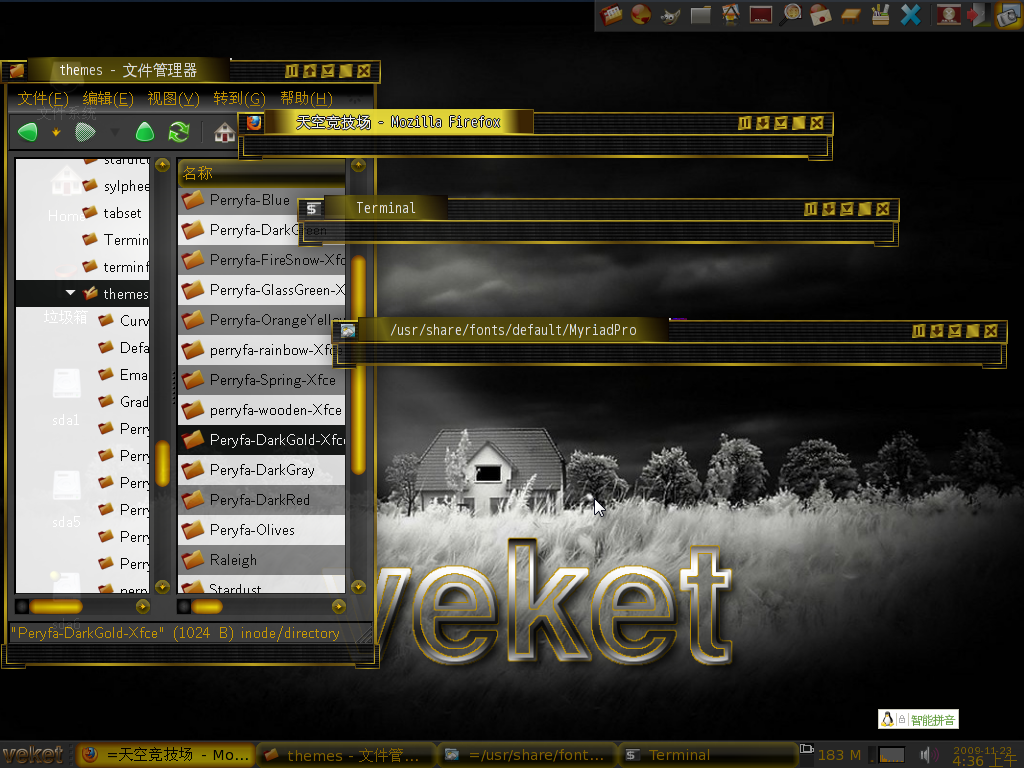This screenshot has width=1024, height=768.
Task: Switch to /usr/share/fonts taskbar entry
Action: tap(526, 755)
